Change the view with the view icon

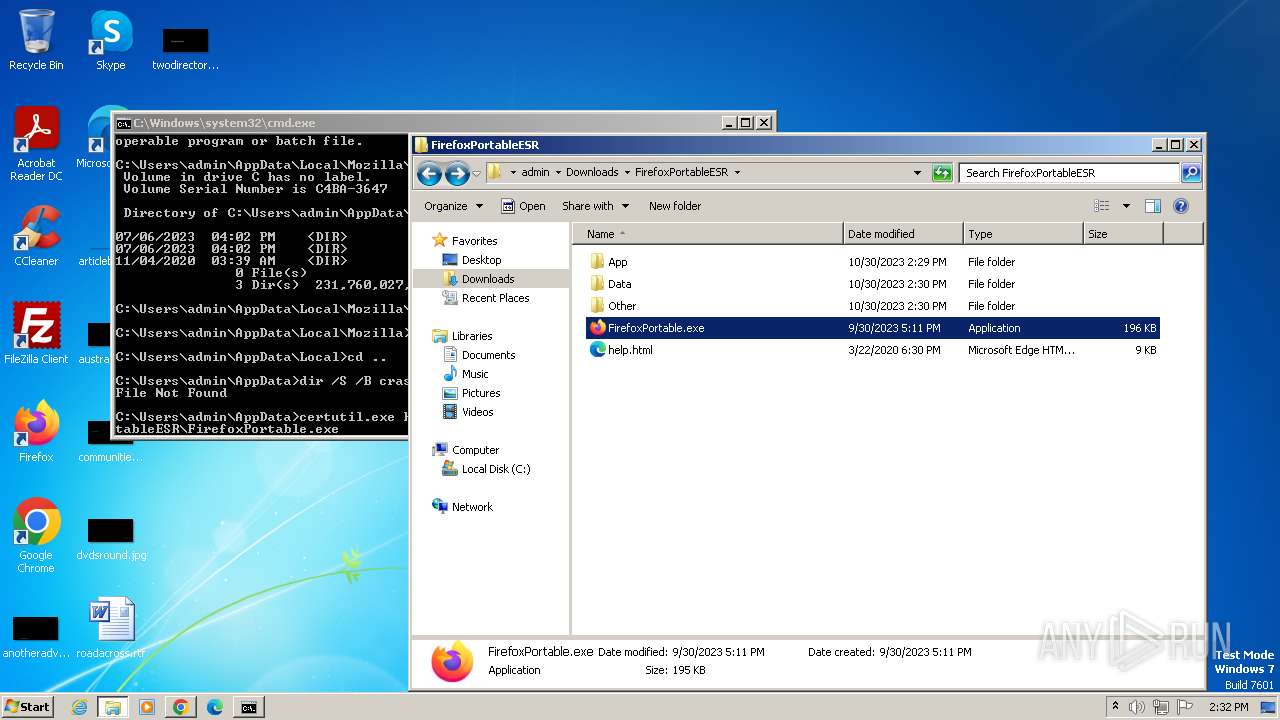coord(1101,206)
